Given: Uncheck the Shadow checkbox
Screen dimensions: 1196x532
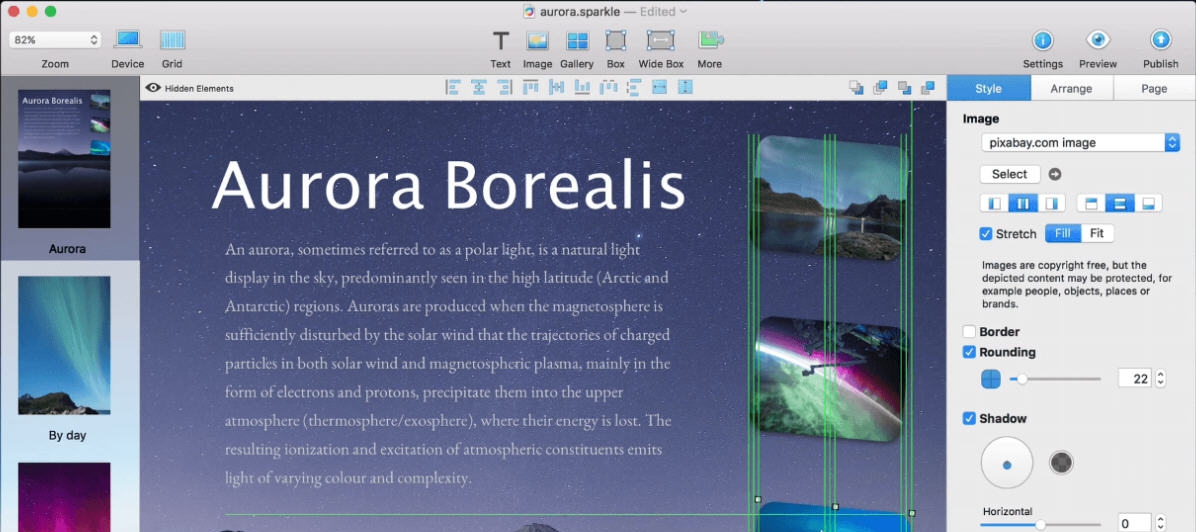Looking at the screenshot, I should pos(969,419).
